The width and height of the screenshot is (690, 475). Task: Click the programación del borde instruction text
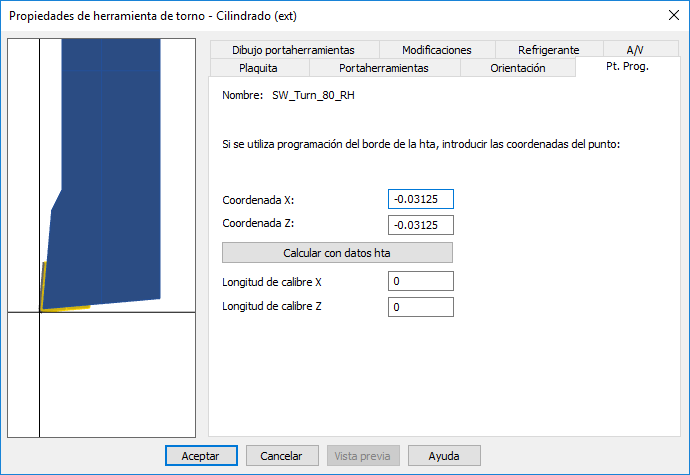[421, 144]
